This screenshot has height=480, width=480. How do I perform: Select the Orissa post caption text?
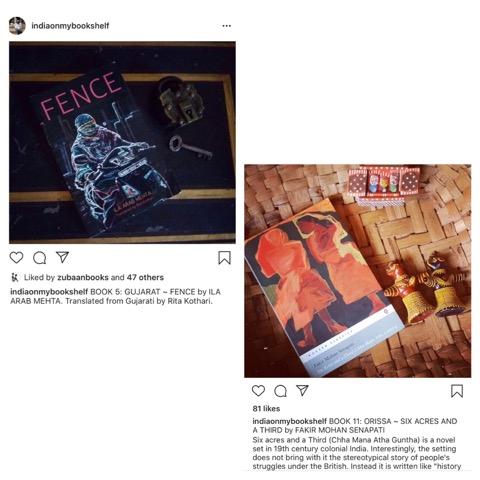pyautogui.click(x=356, y=444)
